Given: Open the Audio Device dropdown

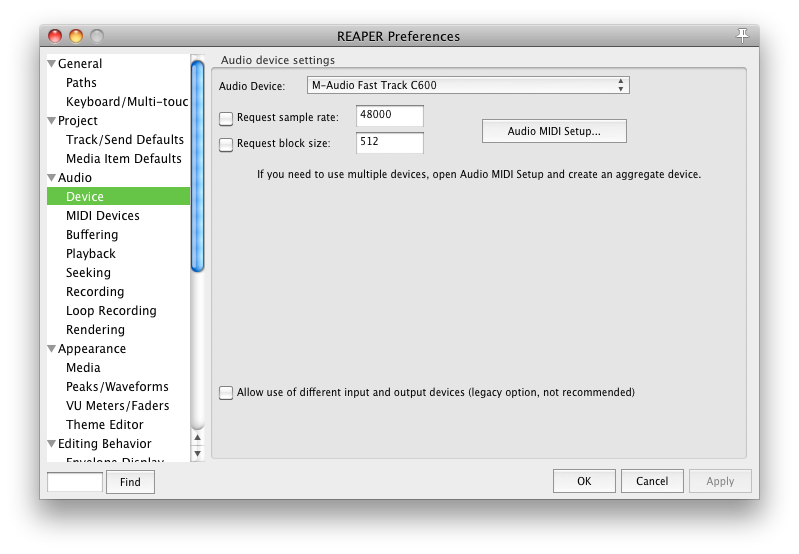Looking at the screenshot, I should [x=468, y=85].
